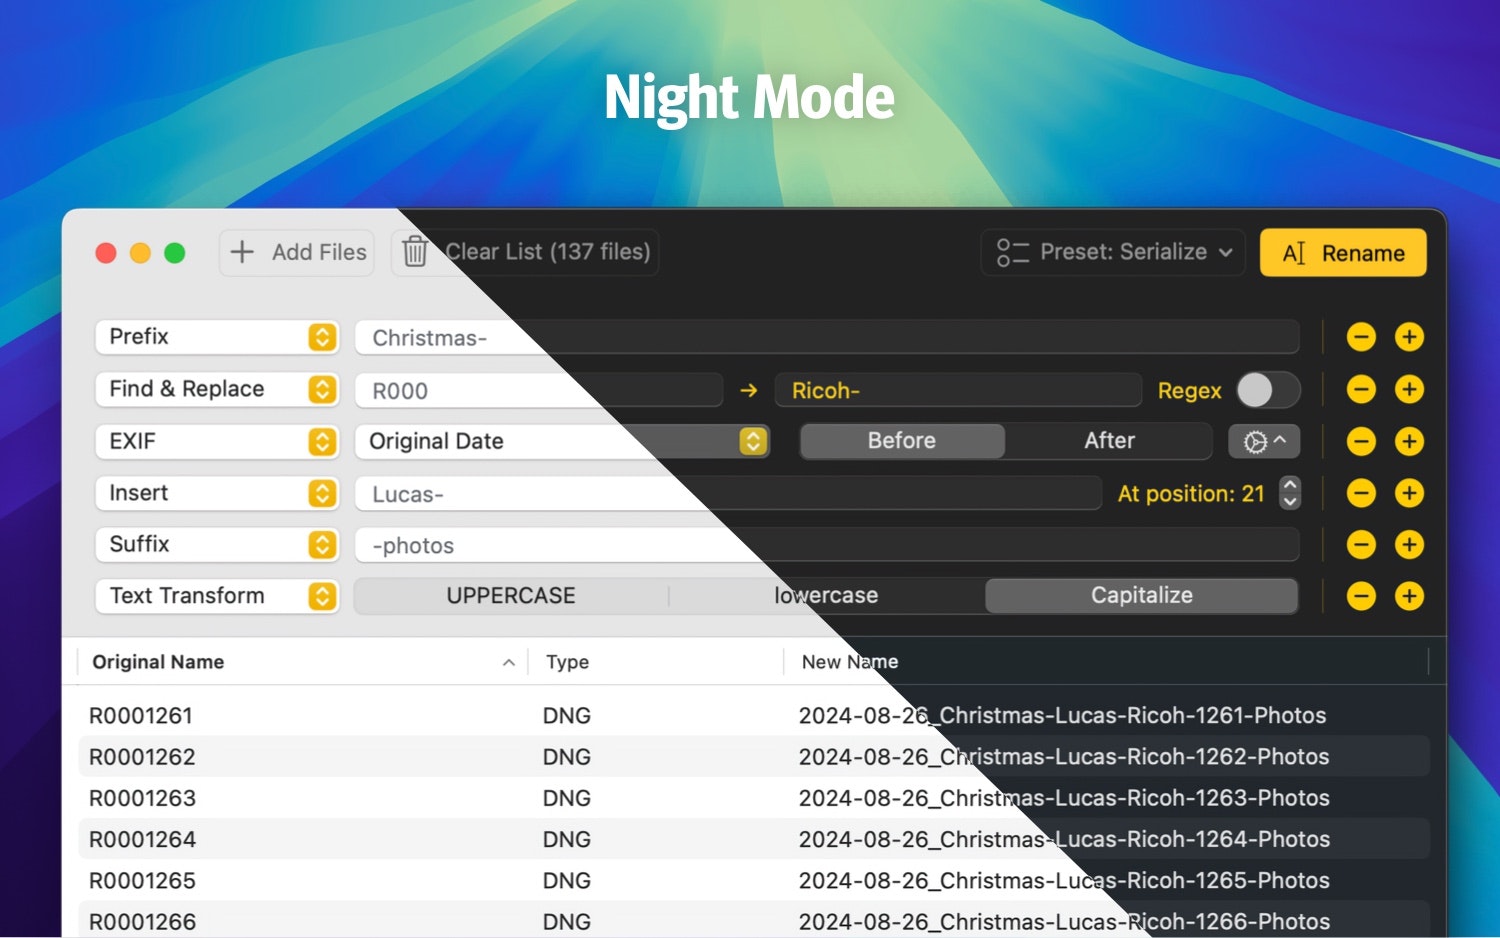Screen dimensions: 1500x938
Task: Sort by the New Name column header
Action: pyautogui.click(x=1108, y=662)
